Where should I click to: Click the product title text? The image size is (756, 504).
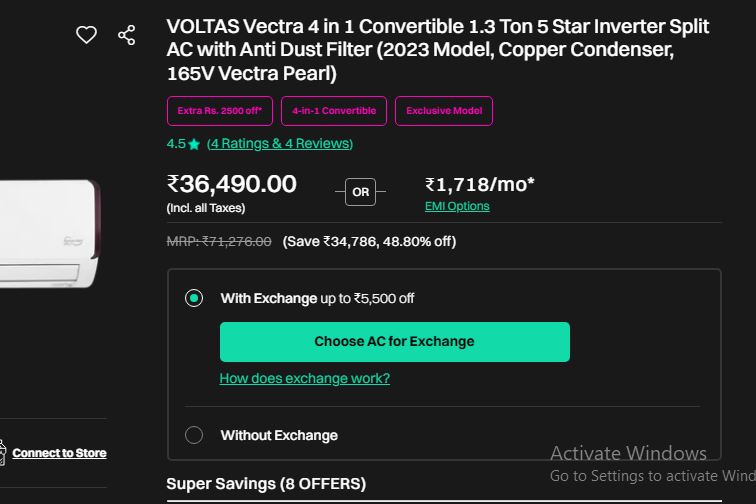438,50
